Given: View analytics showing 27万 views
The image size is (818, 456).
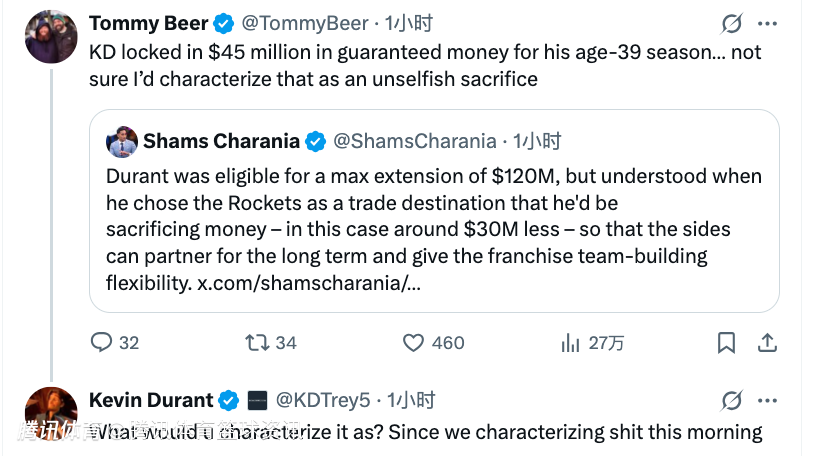Looking at the screenshot, I should [571, 343].
